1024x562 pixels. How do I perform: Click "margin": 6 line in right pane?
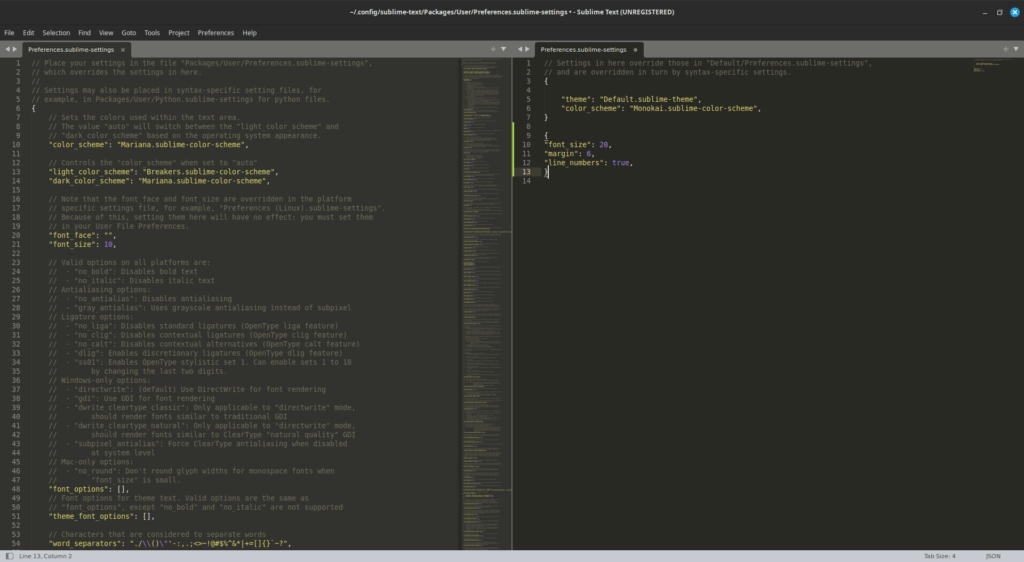pyautogui.click(x=569, y=154)
